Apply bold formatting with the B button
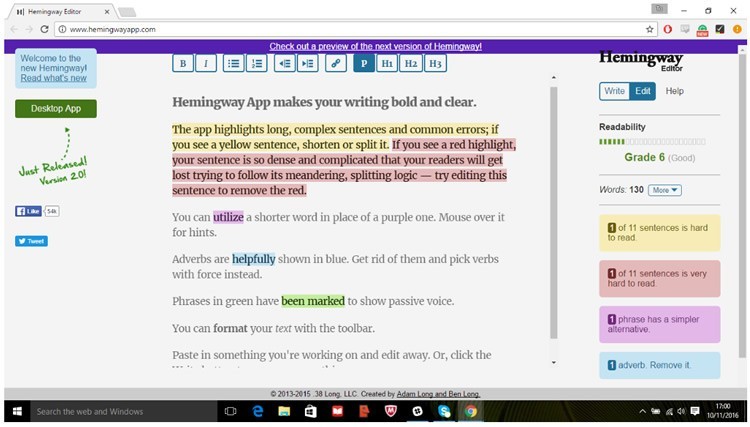 point(183,63)
